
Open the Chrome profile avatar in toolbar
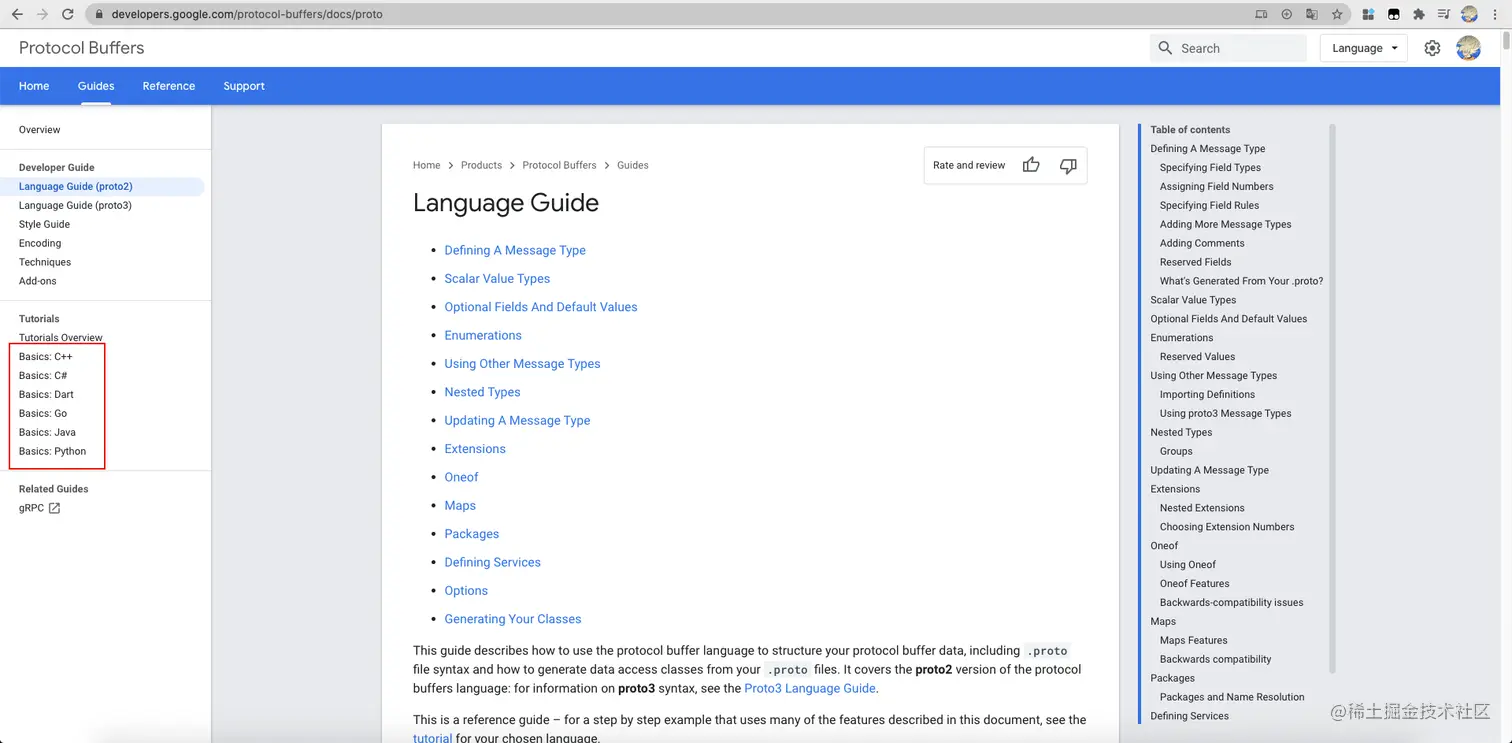coord(1469,14)
